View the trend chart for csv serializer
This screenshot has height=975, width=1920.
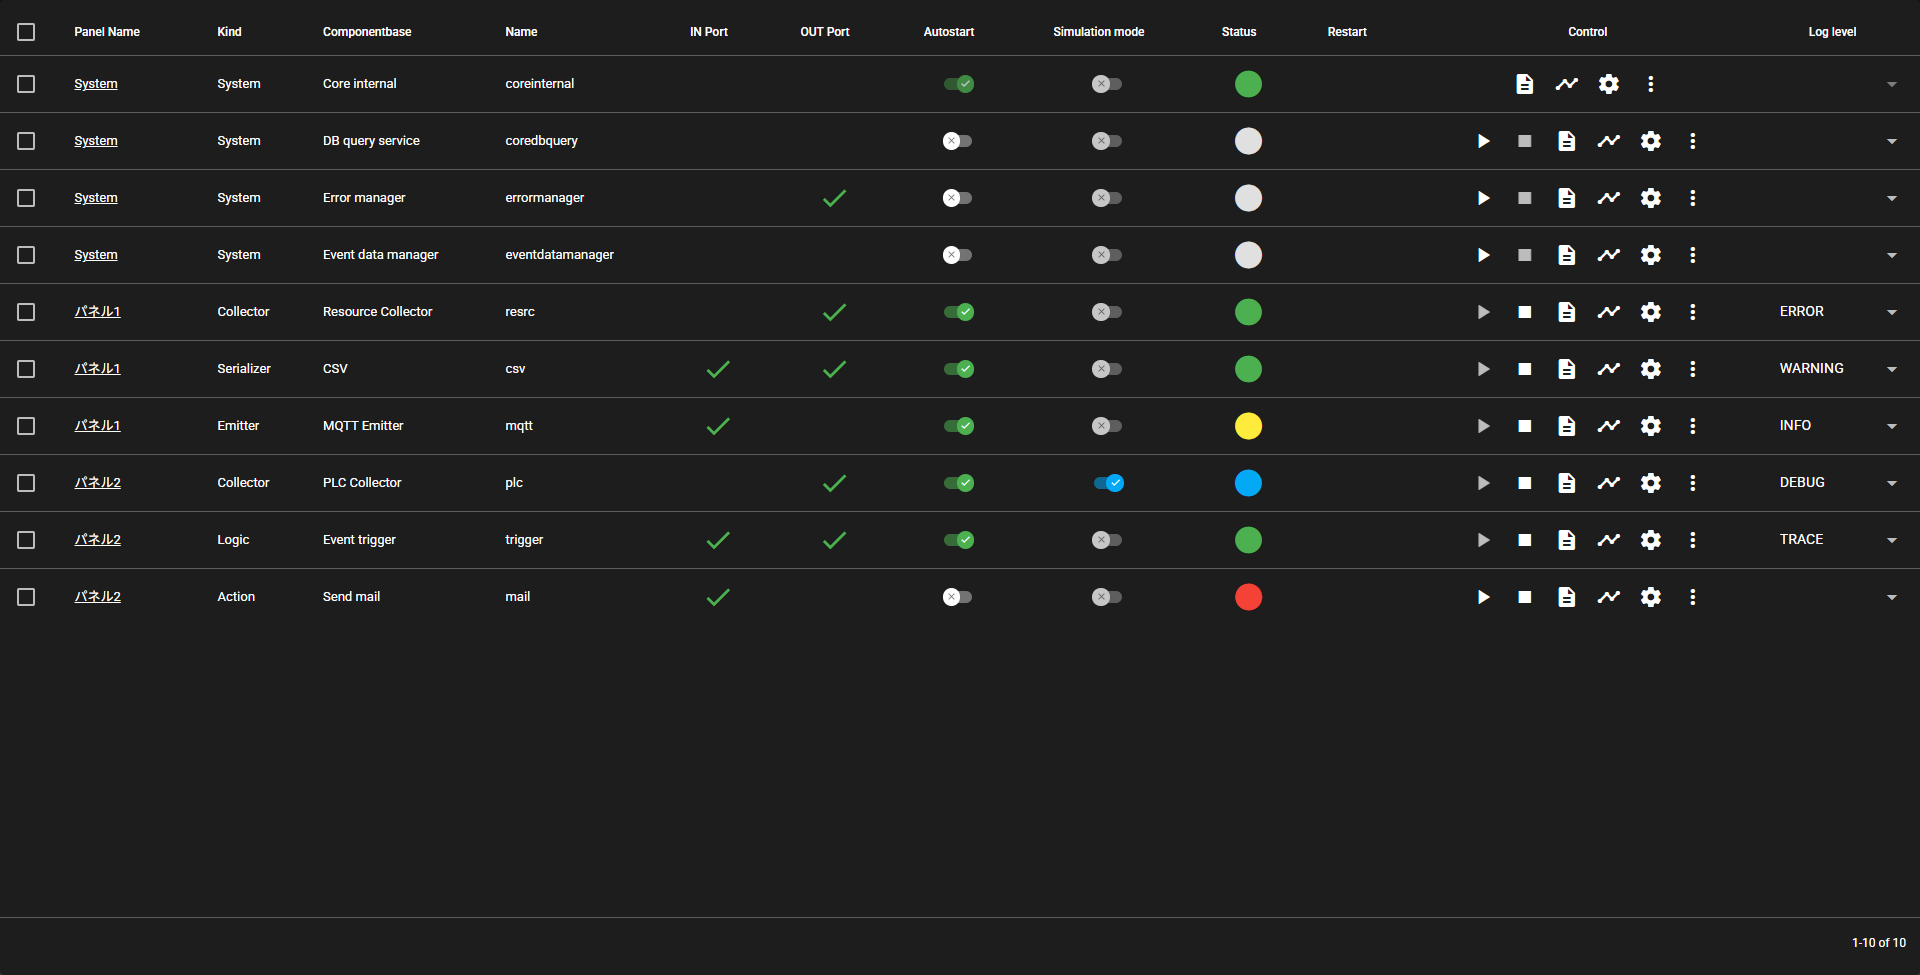pos(1608,369)
